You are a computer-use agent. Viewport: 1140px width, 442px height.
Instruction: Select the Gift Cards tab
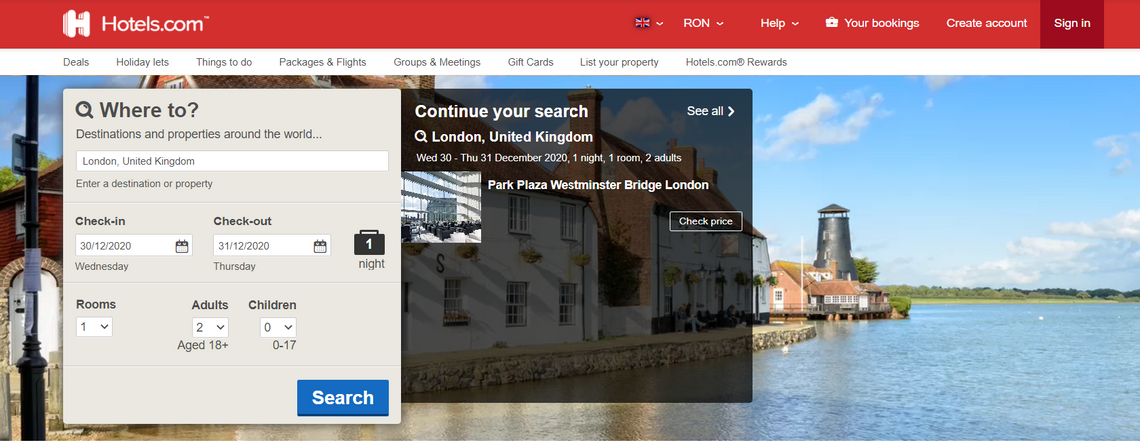pos(530,62)
